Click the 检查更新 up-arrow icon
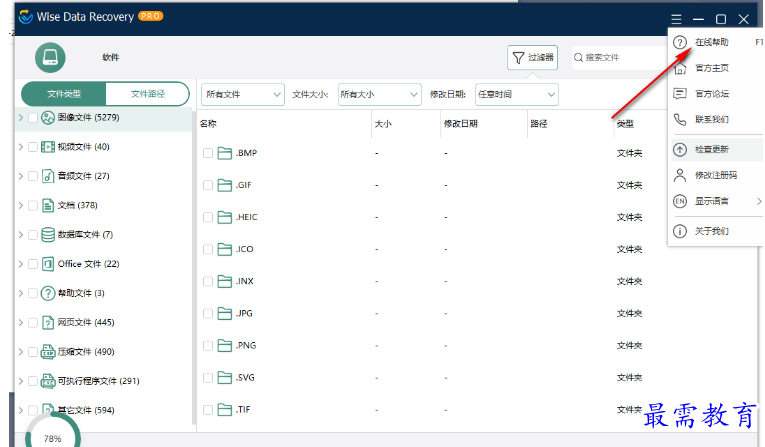The image size is (765, 447). 680,149
